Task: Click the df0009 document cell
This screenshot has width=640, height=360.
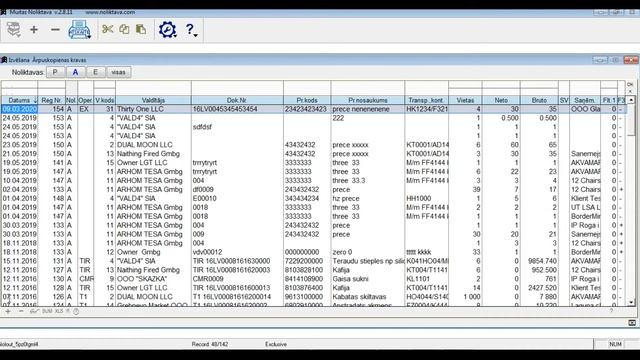Action: tap(237, 189)
